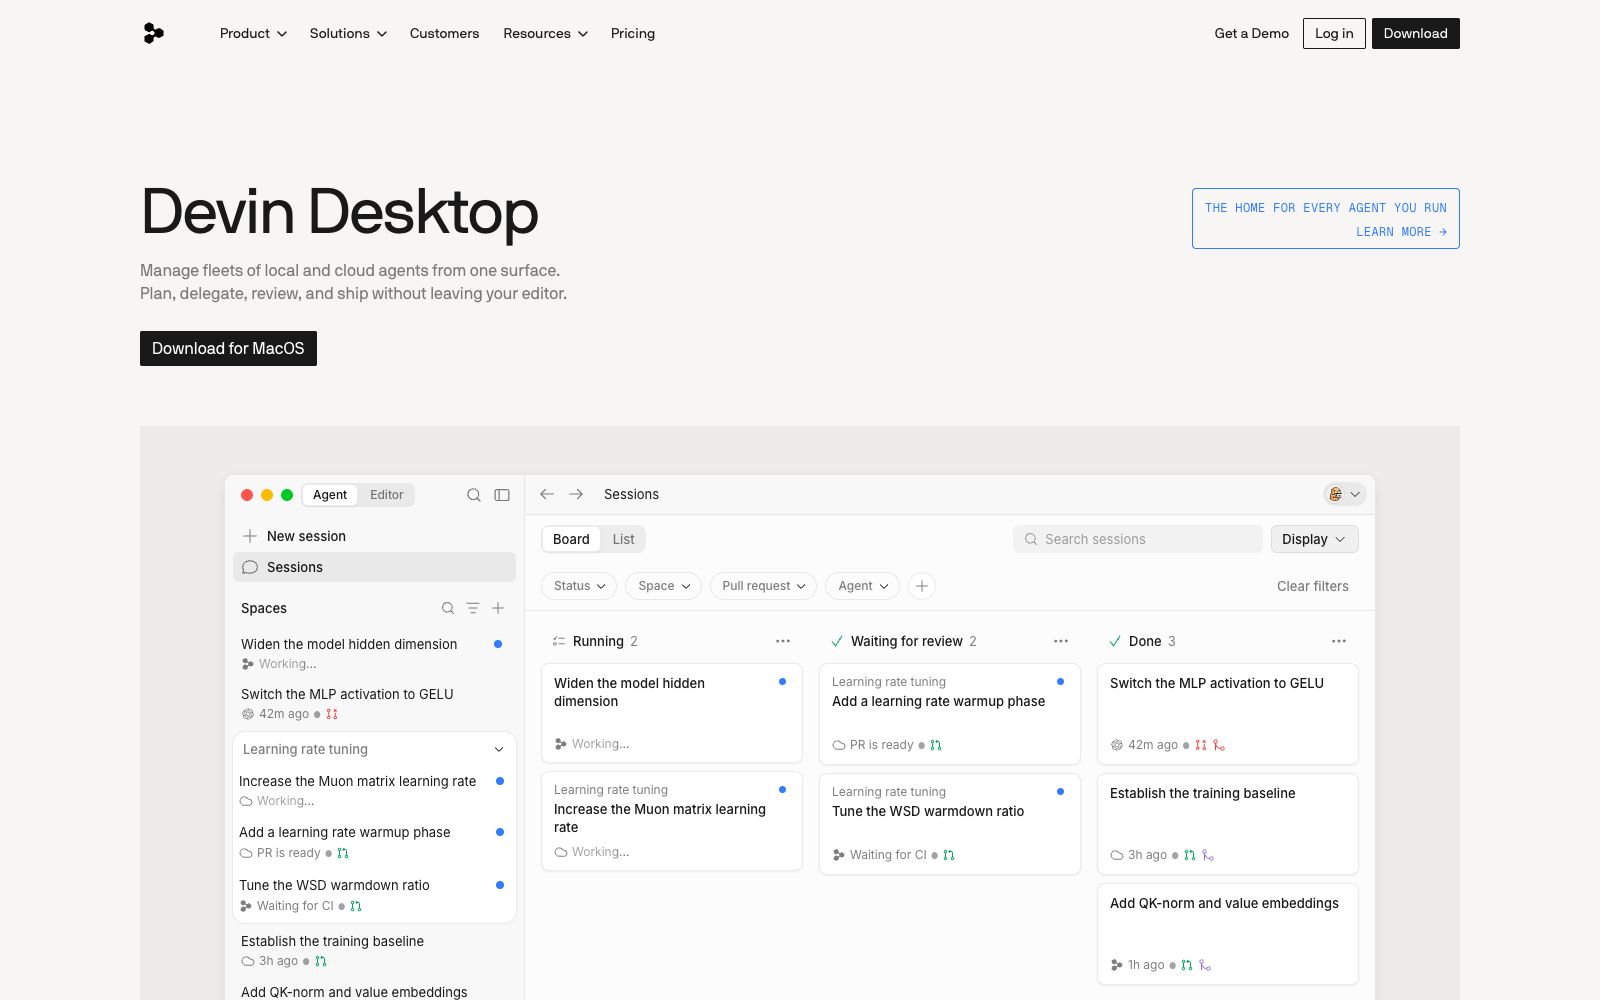
Task: Open the 'Establish the training baseline' board card
Action: click(x=1228, y=824)
